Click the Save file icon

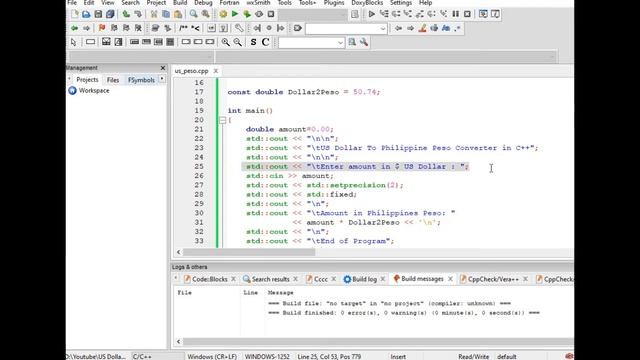click(98, 14)
